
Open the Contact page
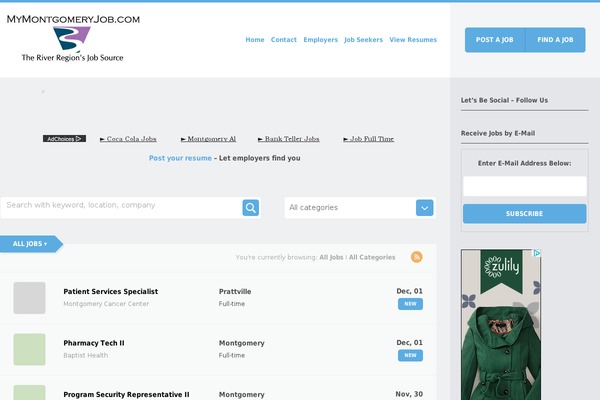[x=284, y=40]
